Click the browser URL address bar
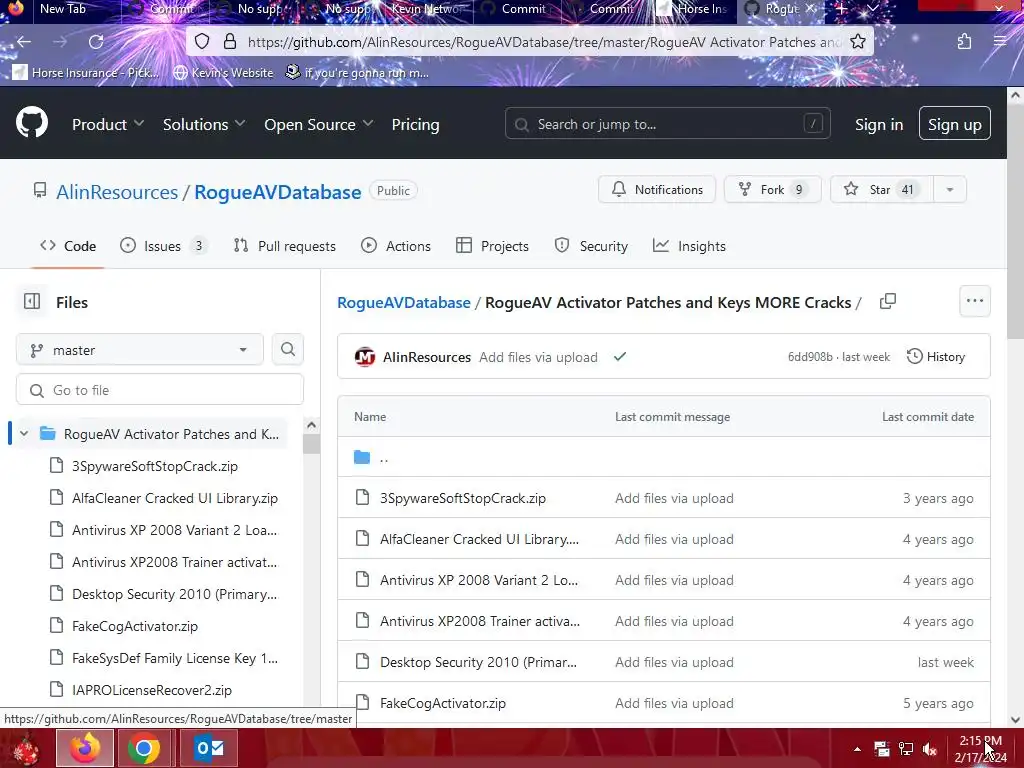The height and width of the screenshot is (768, 1024). [542, 42]
